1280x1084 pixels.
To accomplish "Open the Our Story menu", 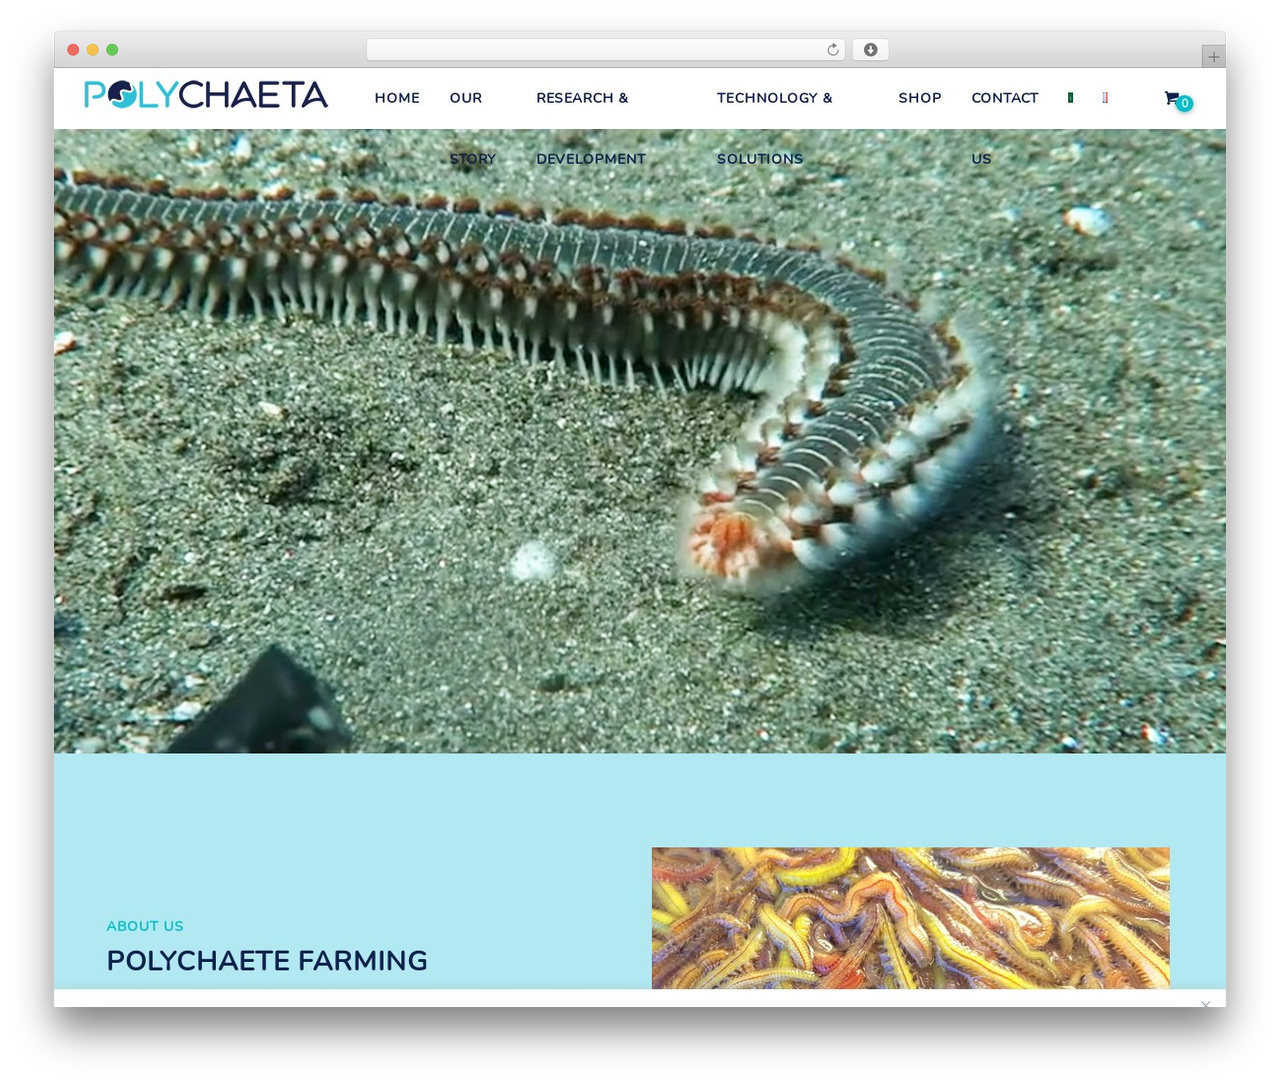I will 472,128.
